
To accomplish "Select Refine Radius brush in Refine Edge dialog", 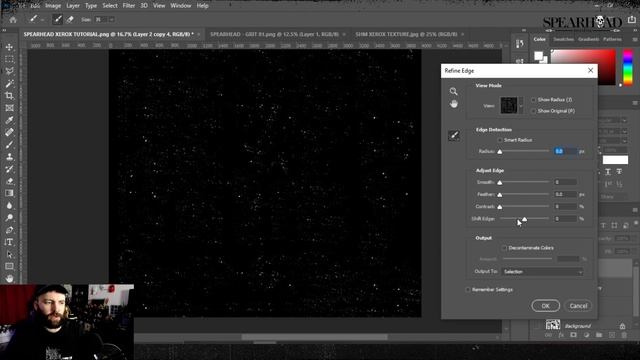I will pos(454,136).
